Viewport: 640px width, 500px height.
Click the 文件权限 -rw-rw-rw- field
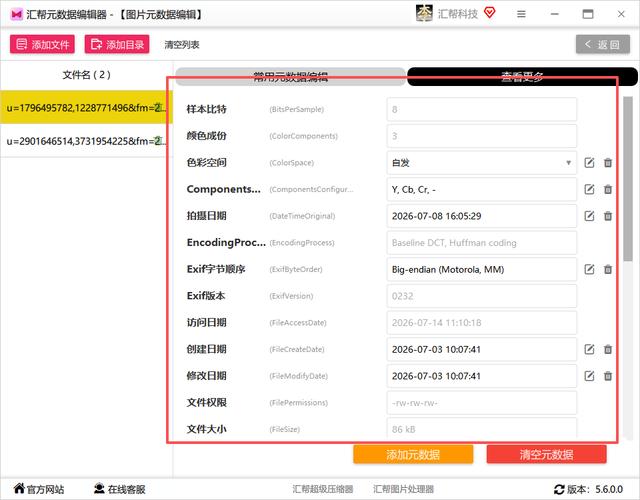(x=482, y=403)
